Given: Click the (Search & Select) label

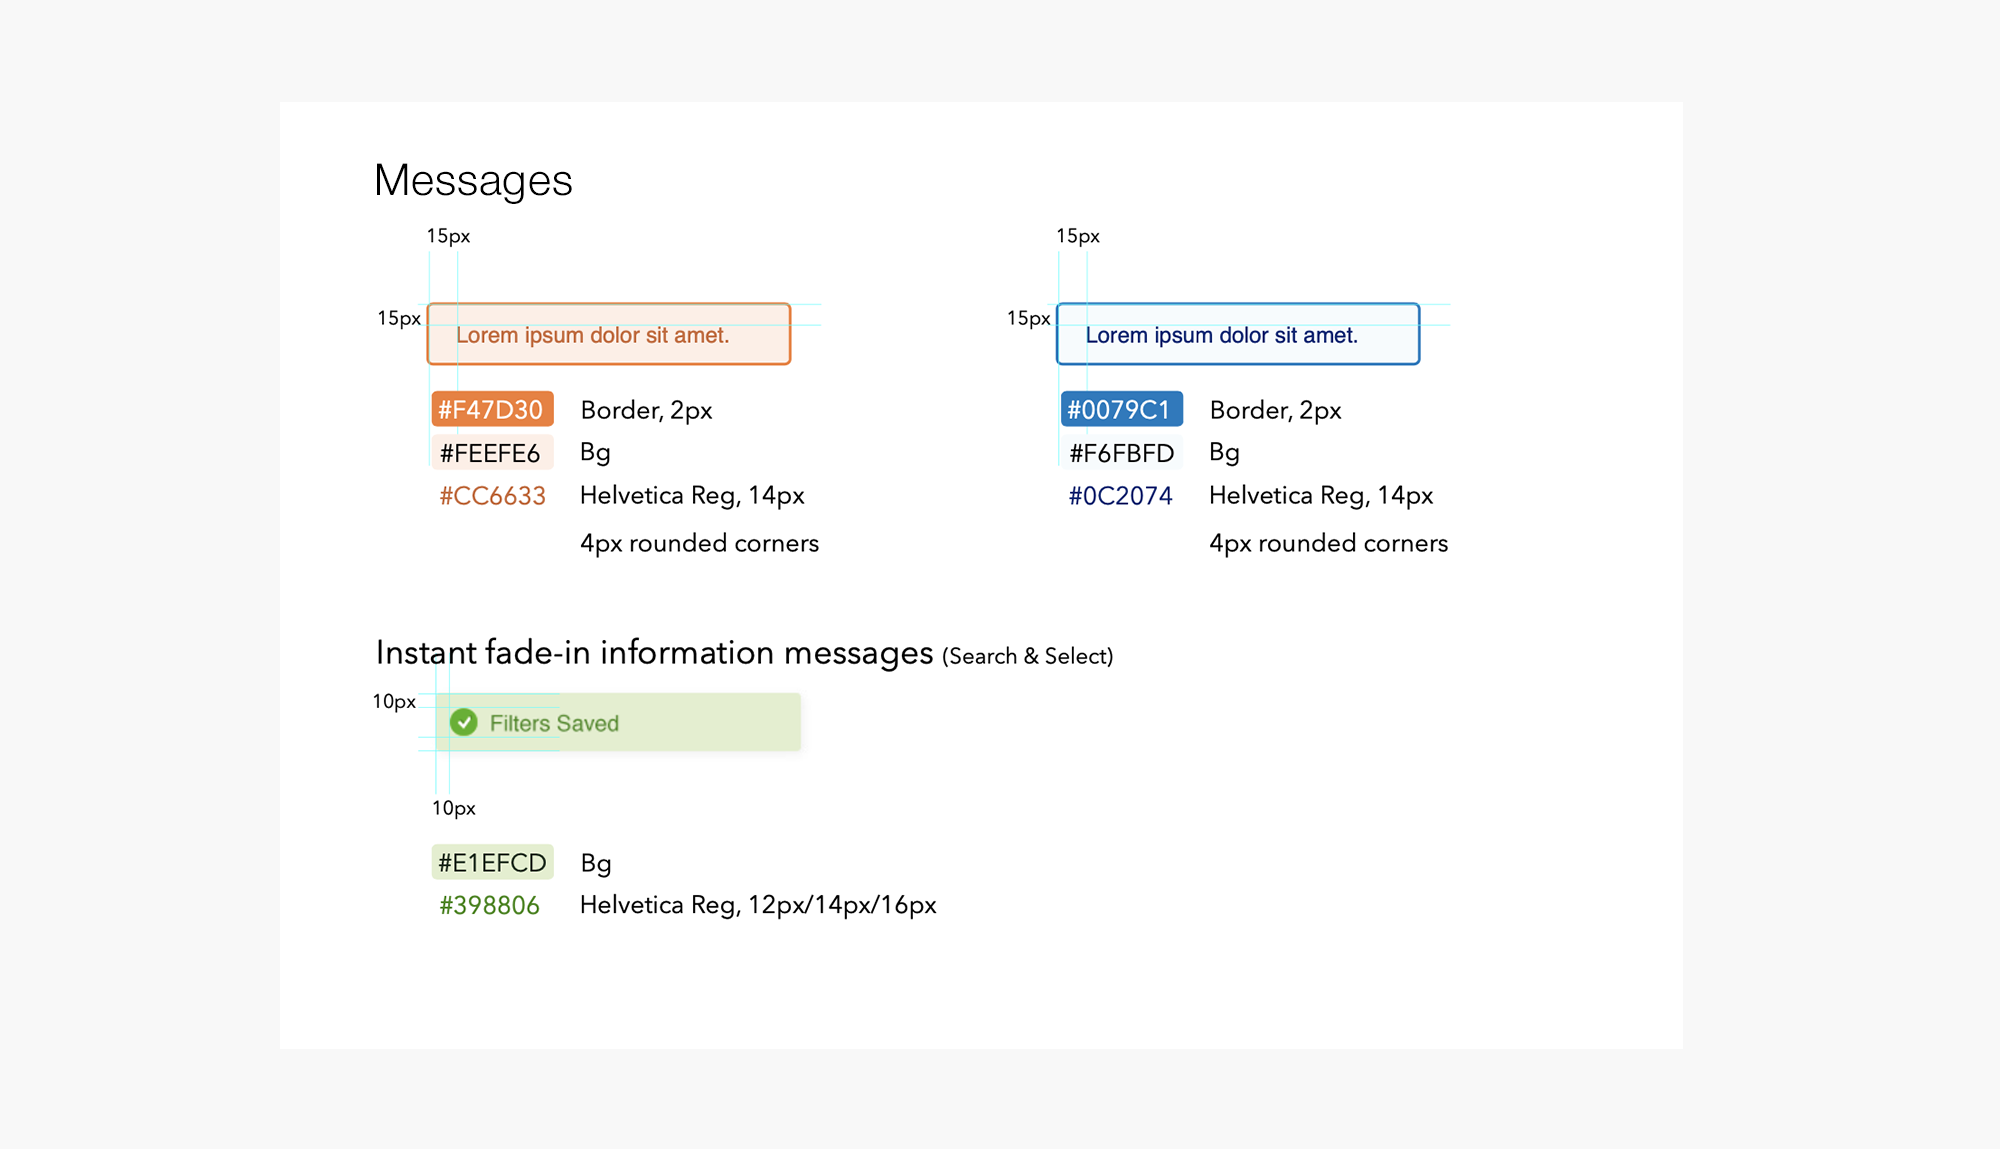Looking at the screenshot, I should coord(1027,656).
